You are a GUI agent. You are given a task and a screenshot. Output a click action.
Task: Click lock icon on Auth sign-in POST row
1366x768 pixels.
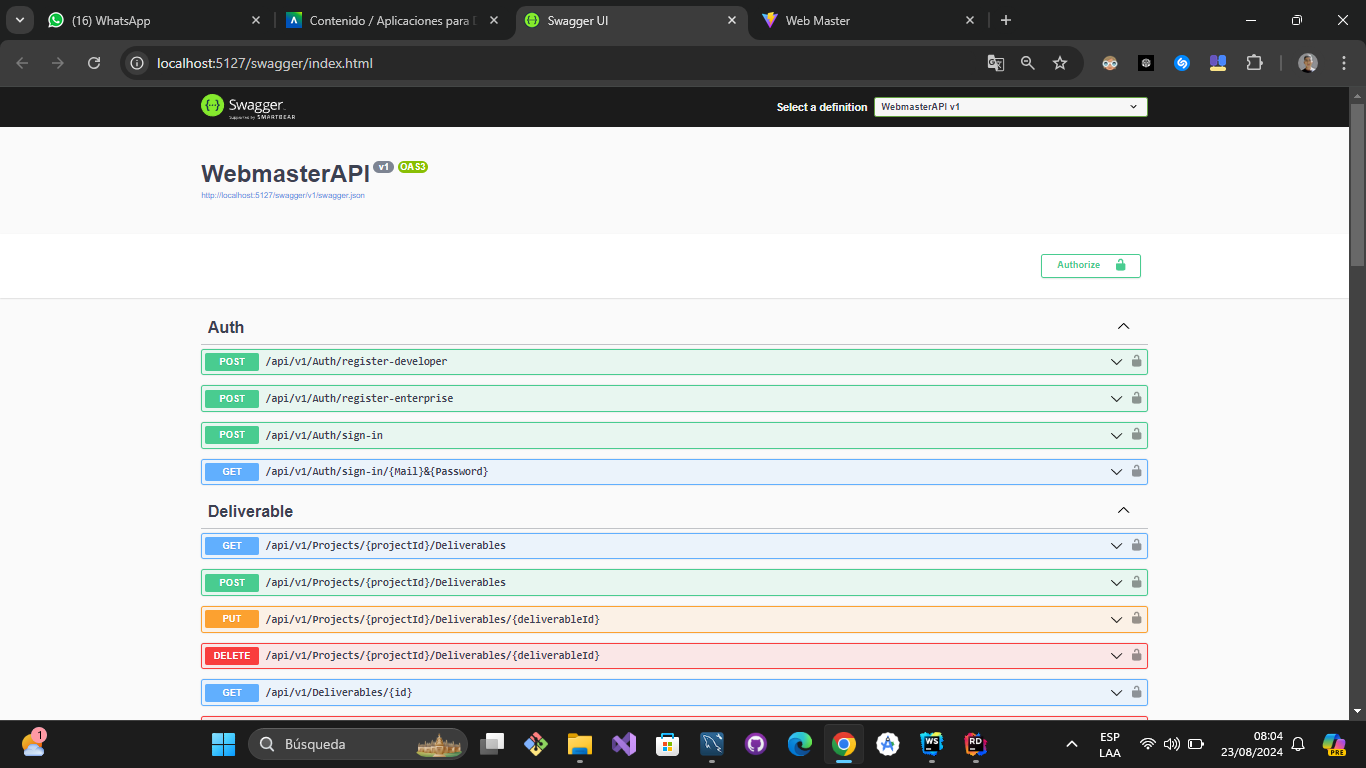tap(1136, 435)
